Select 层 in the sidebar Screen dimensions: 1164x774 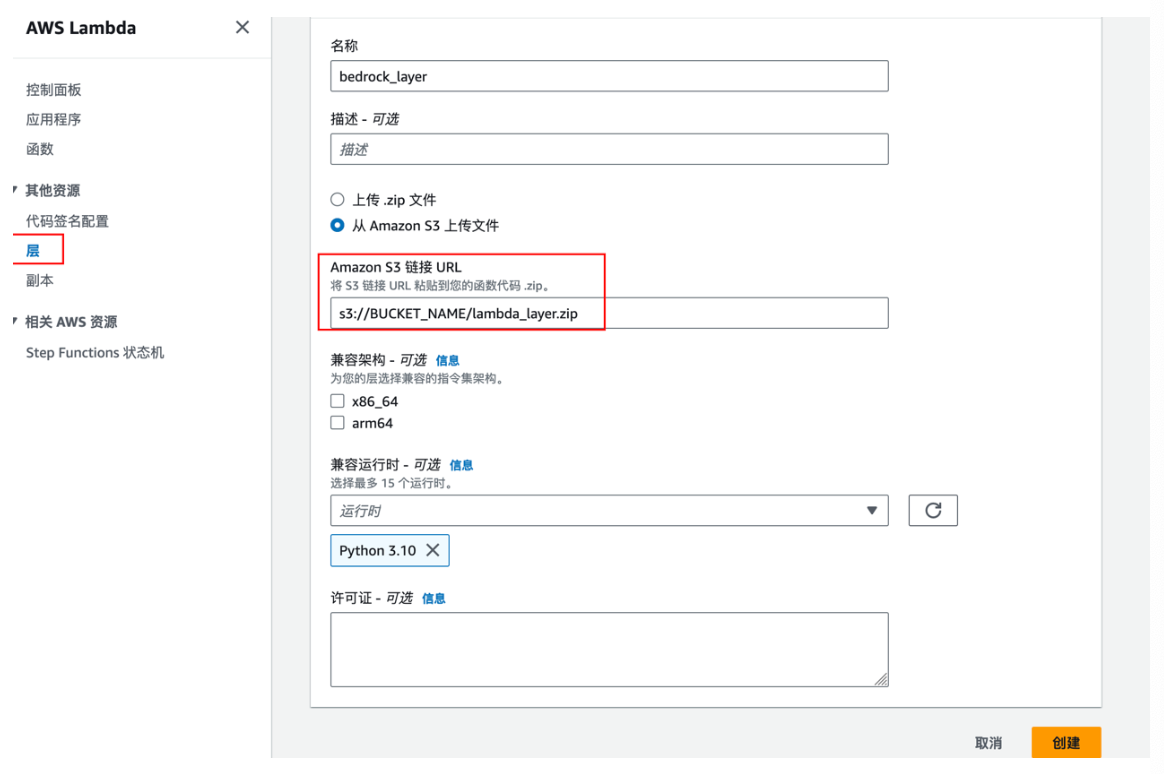pyautogui.click(x=33, y=250)
